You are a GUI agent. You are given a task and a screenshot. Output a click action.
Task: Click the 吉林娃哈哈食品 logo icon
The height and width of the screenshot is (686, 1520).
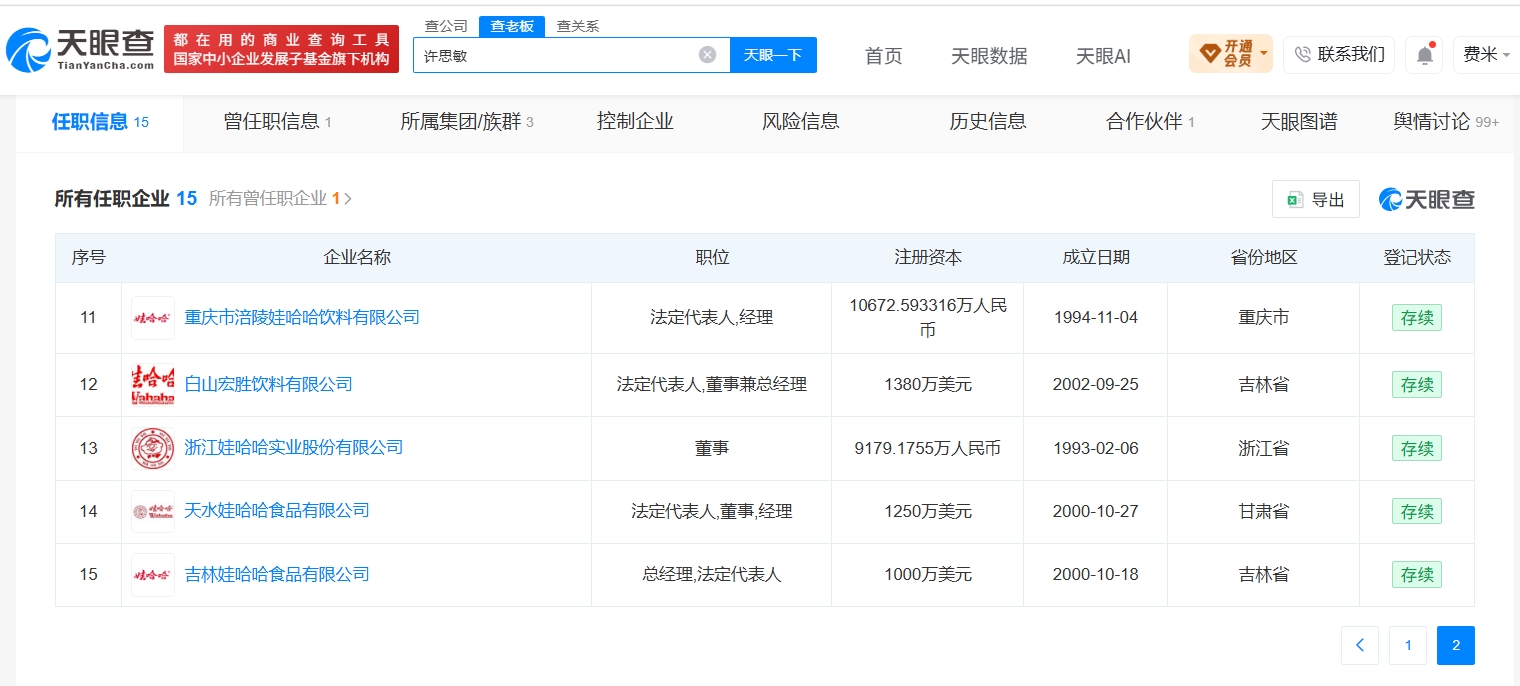(153, 575)
